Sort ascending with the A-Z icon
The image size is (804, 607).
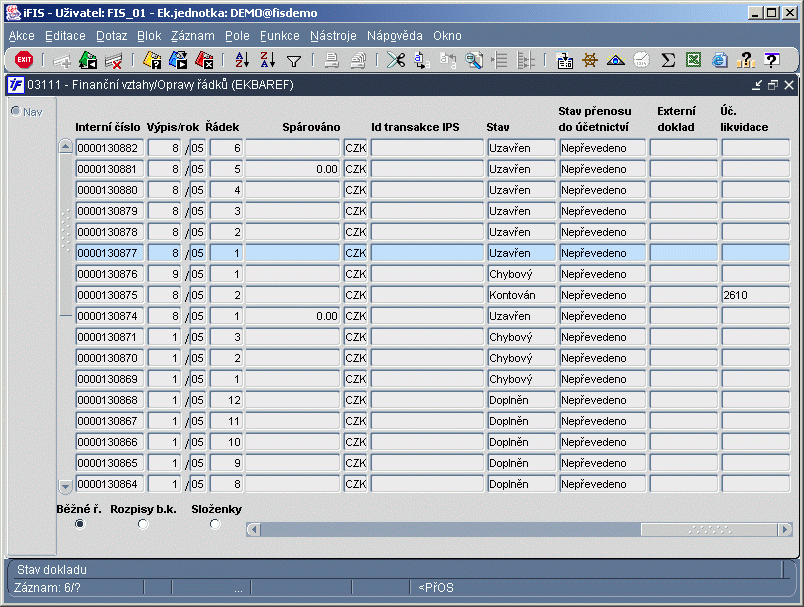[x=242, y=60]
